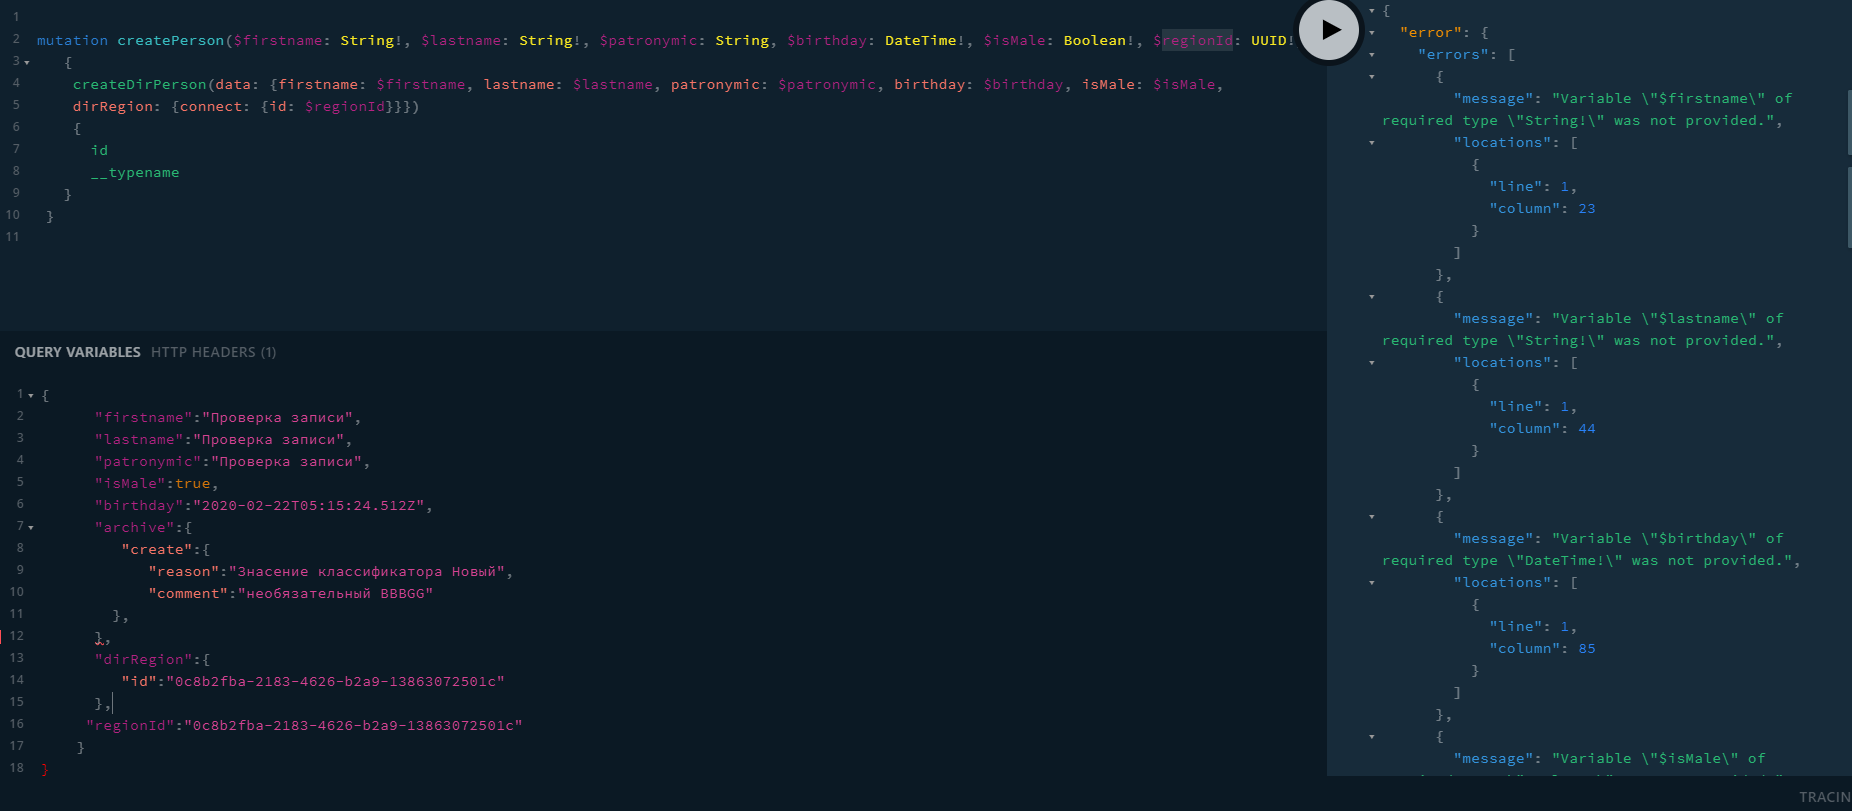Image resolution: width=1852 pixels, height=811 pixels.
Task: Click the birthday value "2020-02-22T05:15:24.512Z"
Action: point(309,506)
